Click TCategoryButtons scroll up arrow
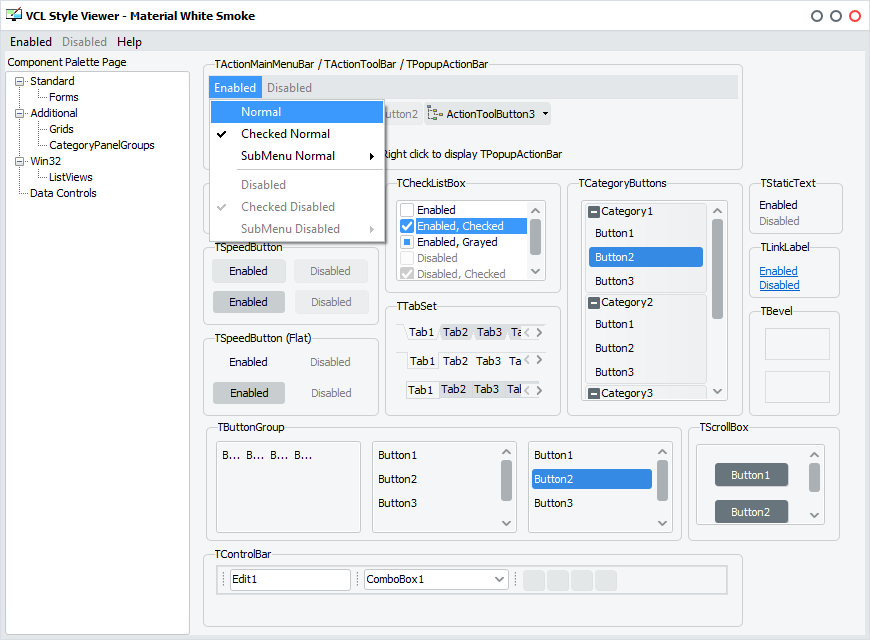 click(x=717, y=210)
